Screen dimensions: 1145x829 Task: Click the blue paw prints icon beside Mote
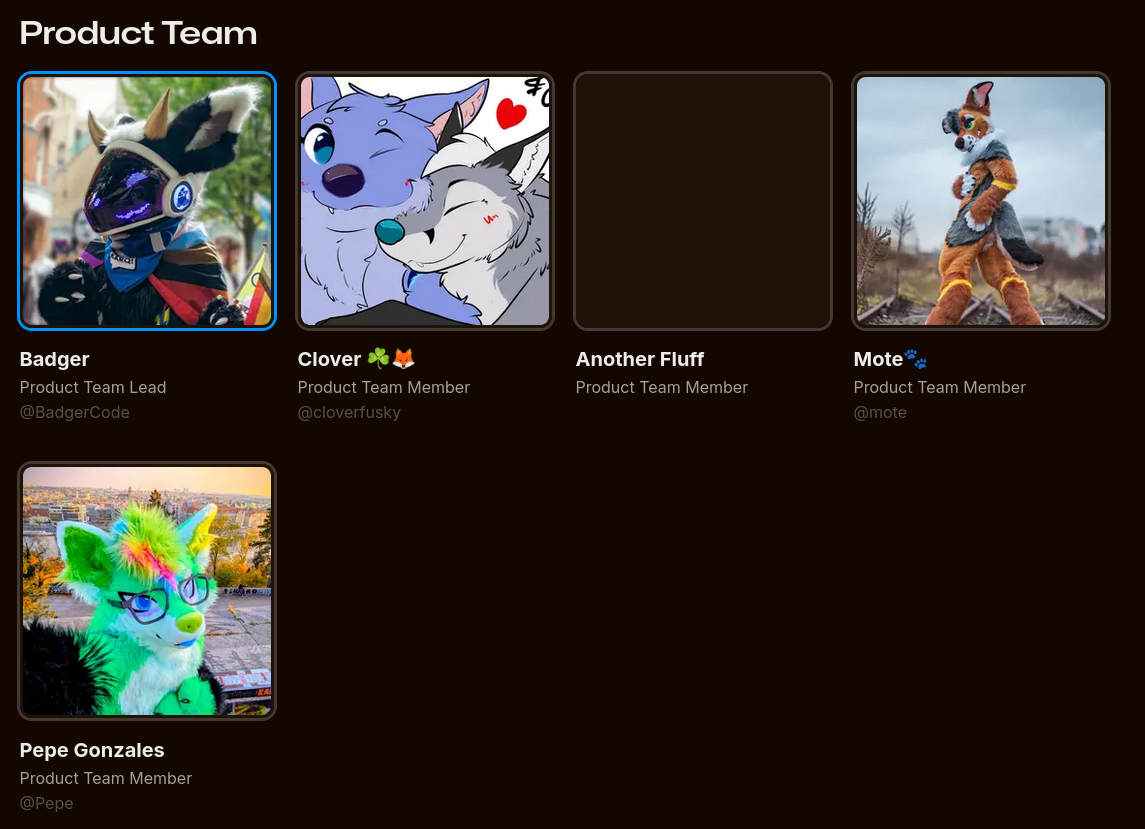point(916,359)
